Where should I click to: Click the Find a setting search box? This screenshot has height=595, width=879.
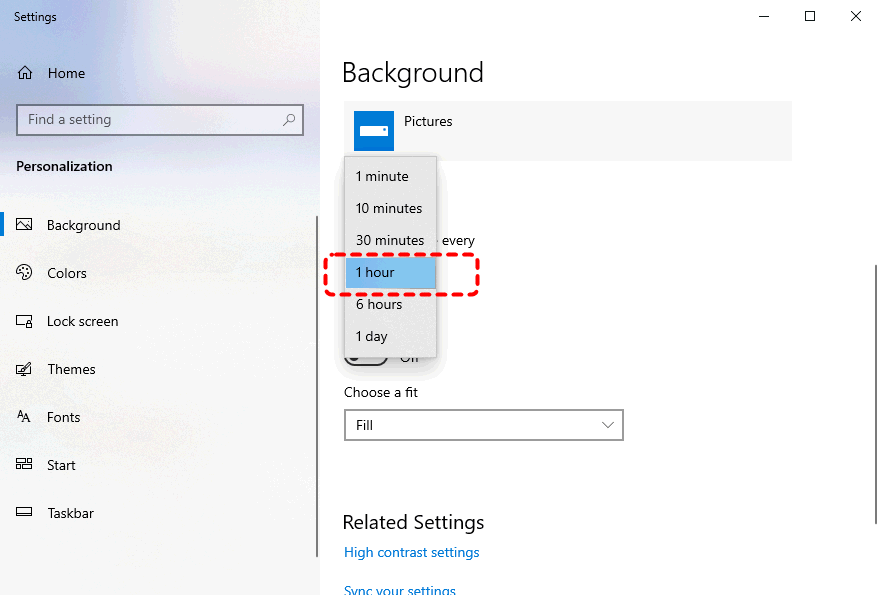pyautogui.click(x=150, y=120)
